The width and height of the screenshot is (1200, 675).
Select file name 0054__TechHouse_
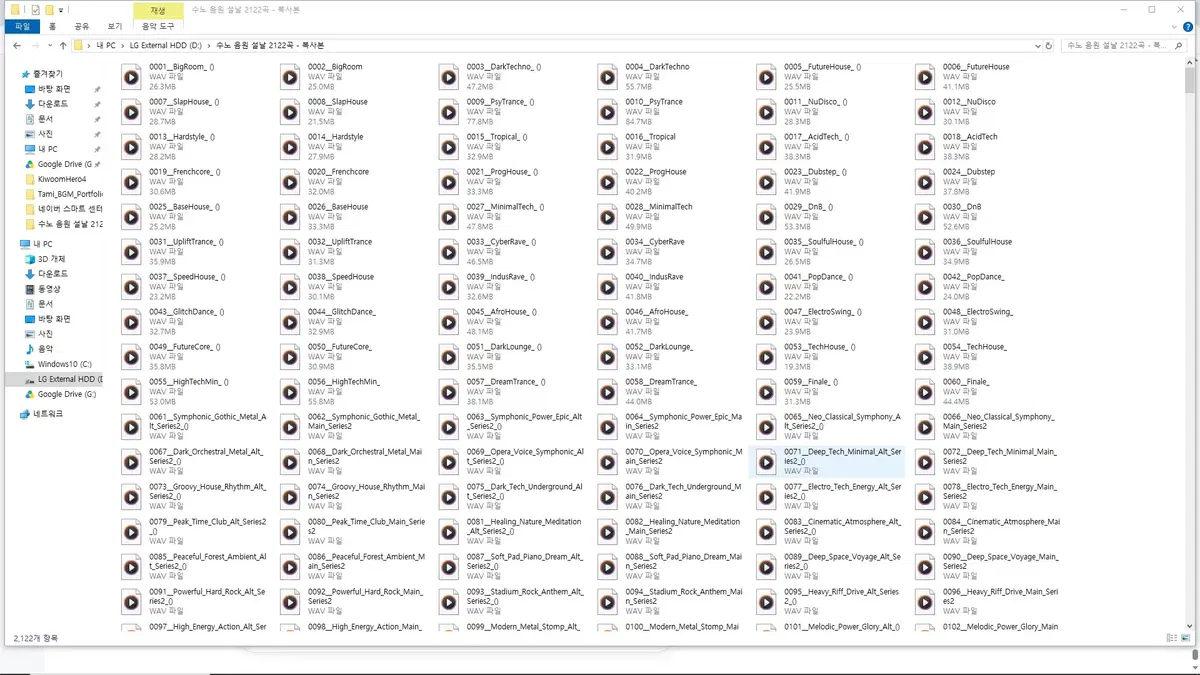974,347
